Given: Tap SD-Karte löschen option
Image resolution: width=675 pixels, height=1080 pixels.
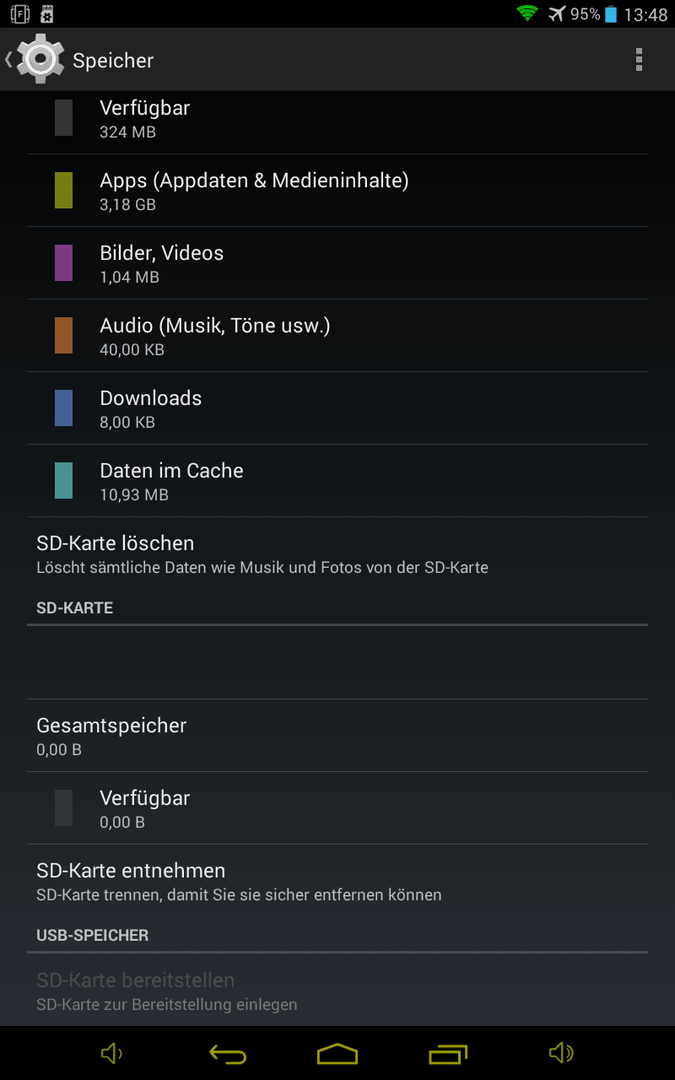Looking at the screenshot, I should [338, 553].
